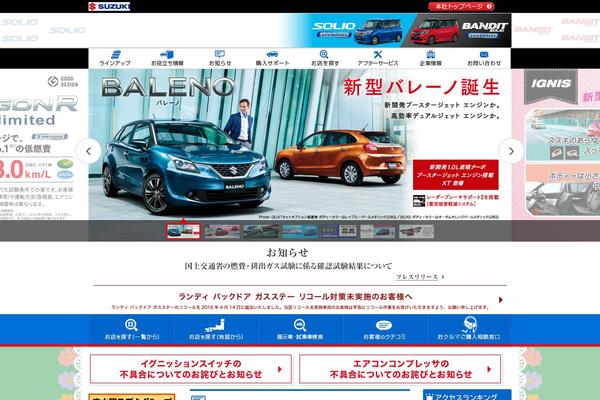Open 国土交通省の燃費・排出ガス試験 notice

(x=288, y=266)
